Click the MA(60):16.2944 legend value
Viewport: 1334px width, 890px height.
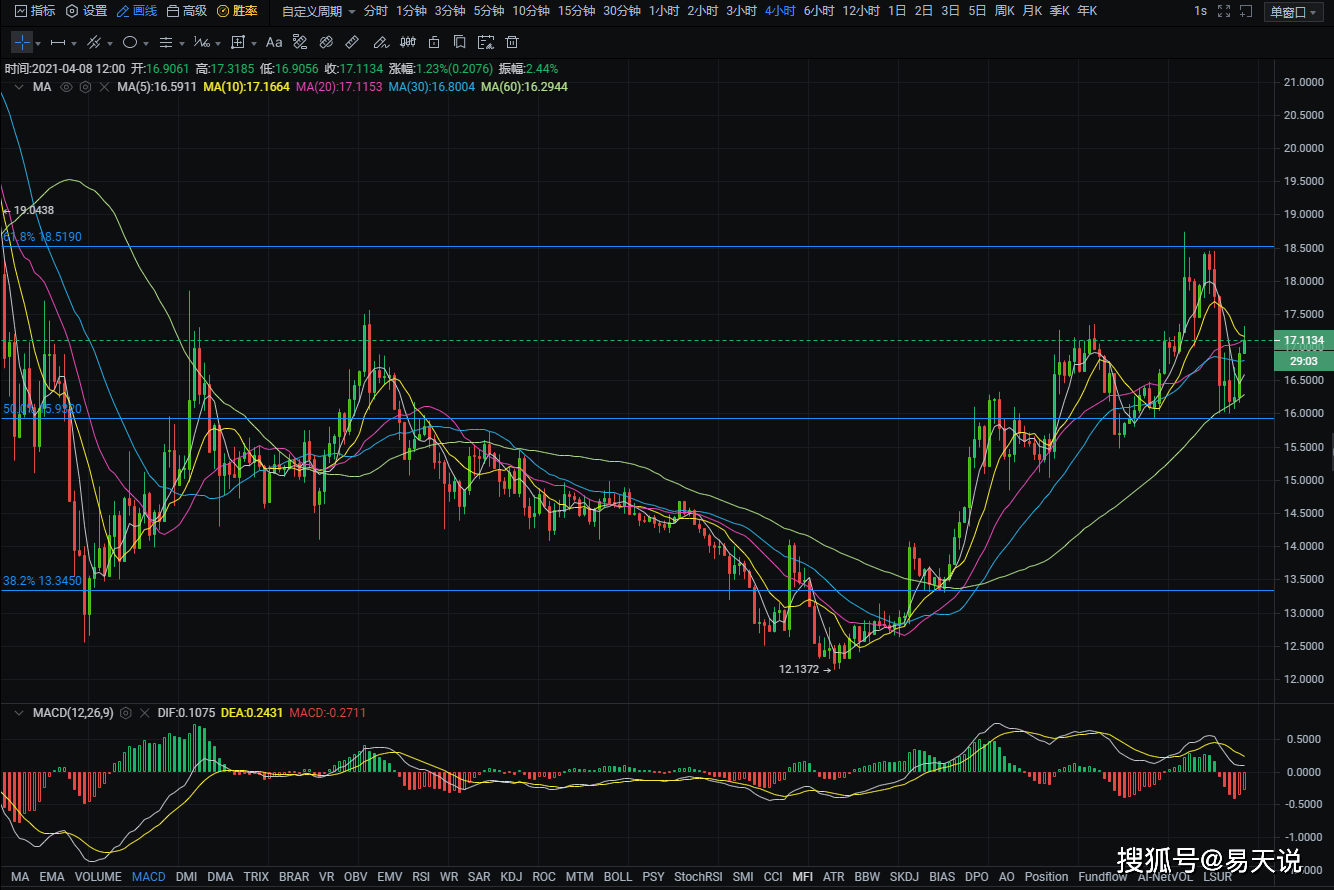click(524, 87)
